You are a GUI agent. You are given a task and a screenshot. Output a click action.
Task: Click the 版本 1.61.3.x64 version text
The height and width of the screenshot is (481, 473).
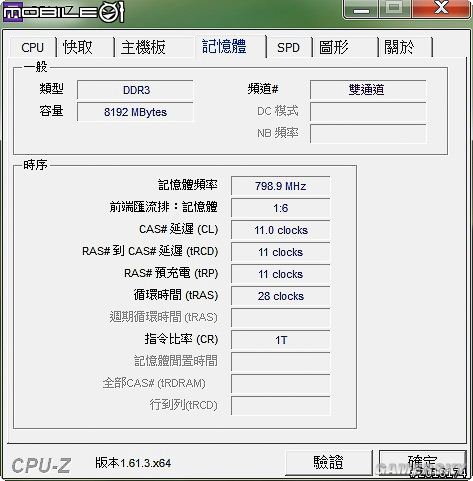(133, 463)
